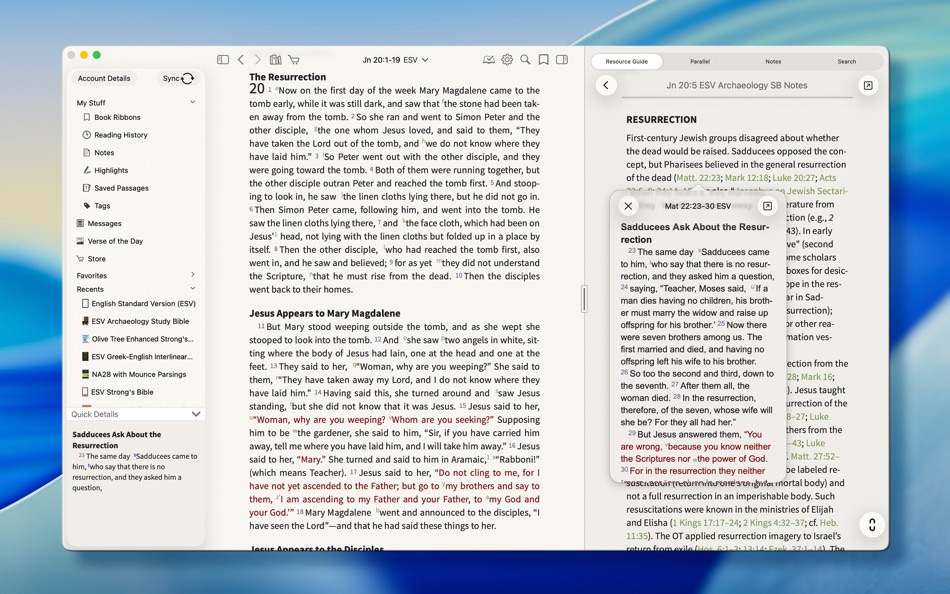The image size is (950, 594).
Task: Click the bookmark ribbon icon
Action: (x=542, y=60)
